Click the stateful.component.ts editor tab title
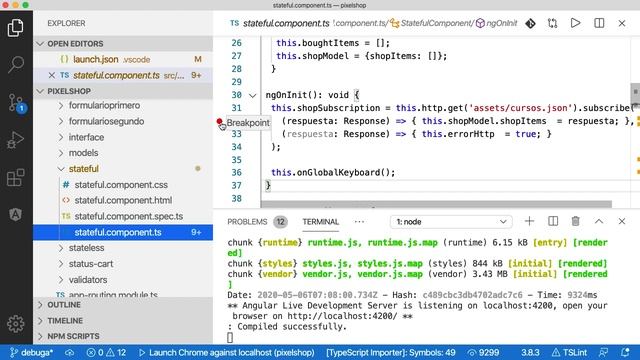Viewport: 640px width, 360px height. pos(286,23)
